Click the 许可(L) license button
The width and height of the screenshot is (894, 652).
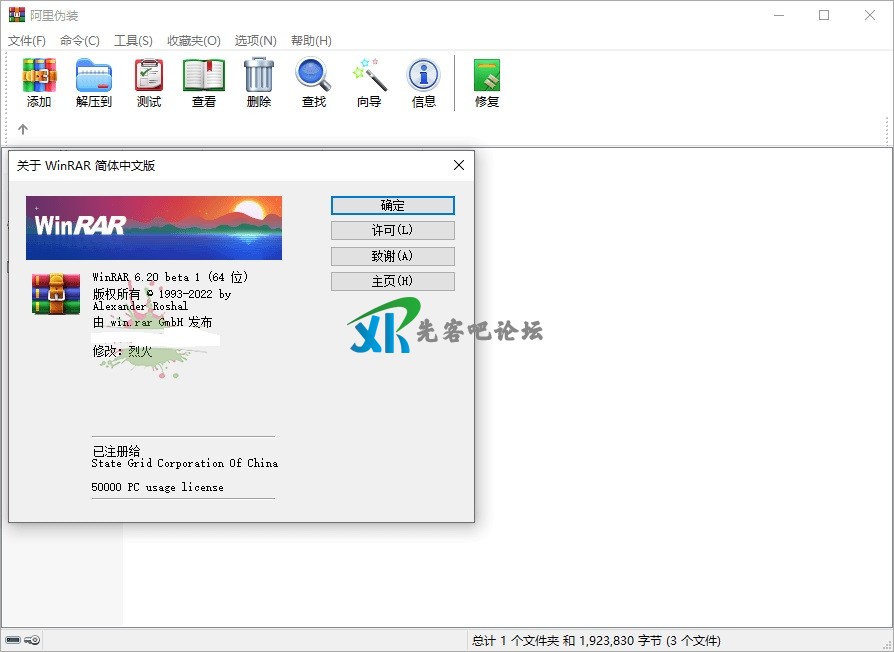(392, 230)
